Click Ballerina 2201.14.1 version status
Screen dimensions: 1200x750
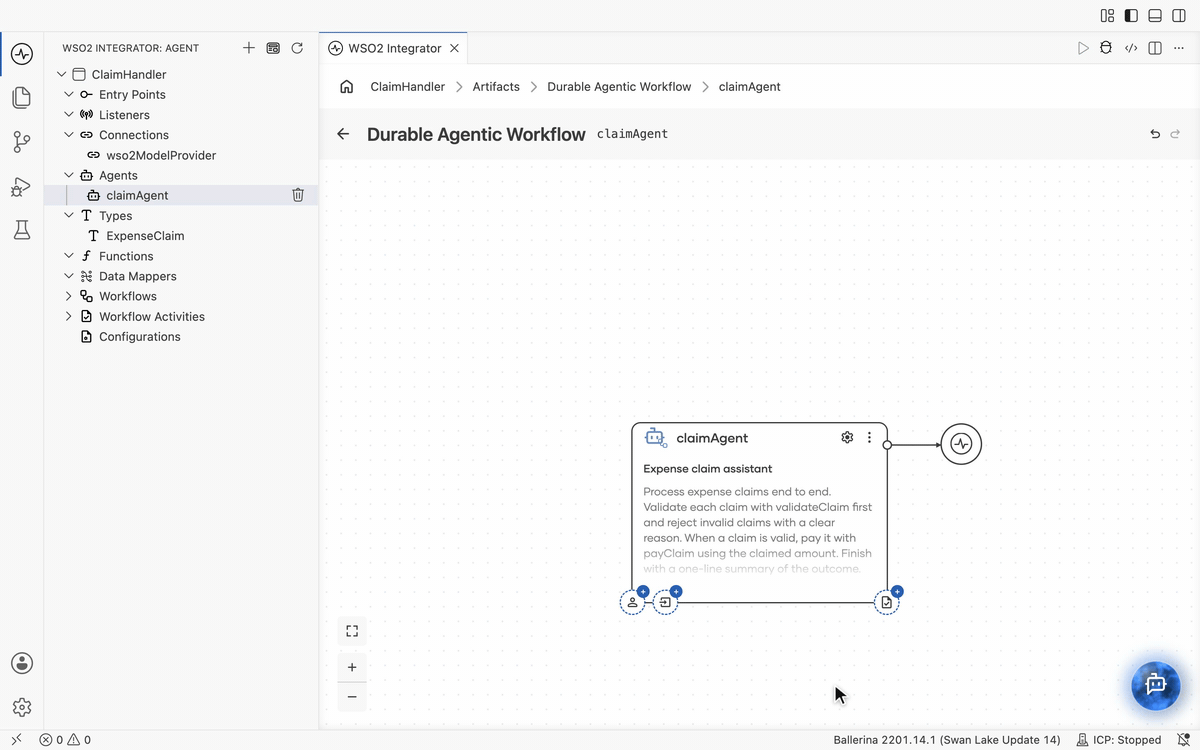click(947, 740)
